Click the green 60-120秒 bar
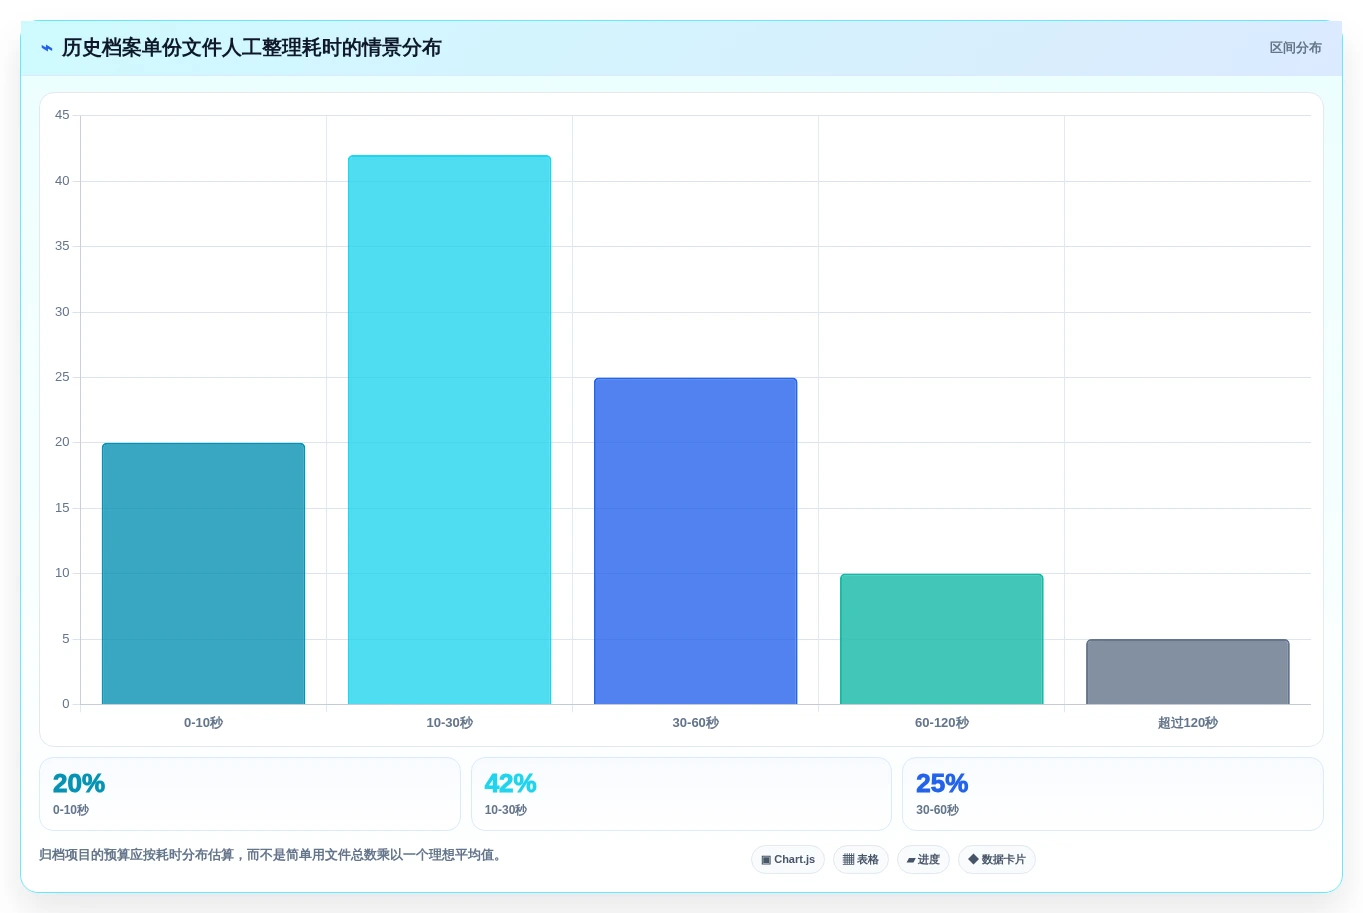Image resolution: width=1363 pixels, height=913 pixels. pyautogui.click(x=941, y=639)
